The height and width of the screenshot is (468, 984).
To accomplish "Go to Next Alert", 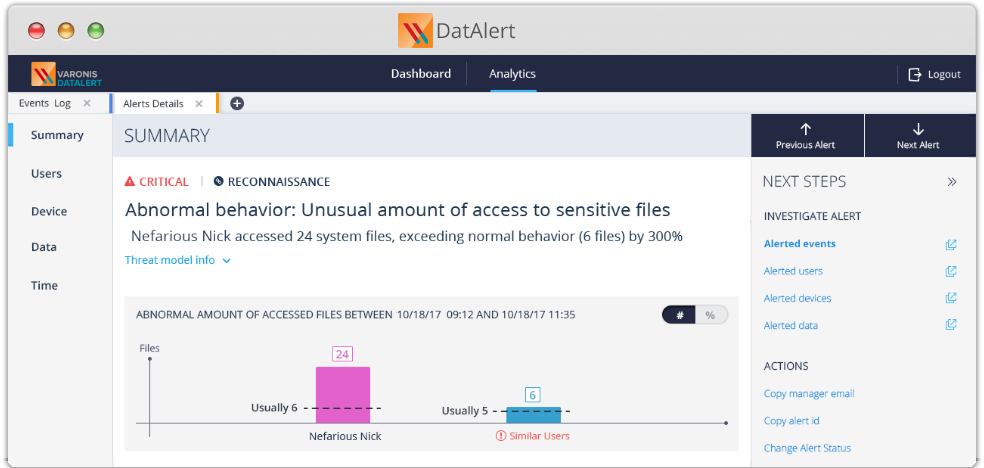I will click(918, 136).
